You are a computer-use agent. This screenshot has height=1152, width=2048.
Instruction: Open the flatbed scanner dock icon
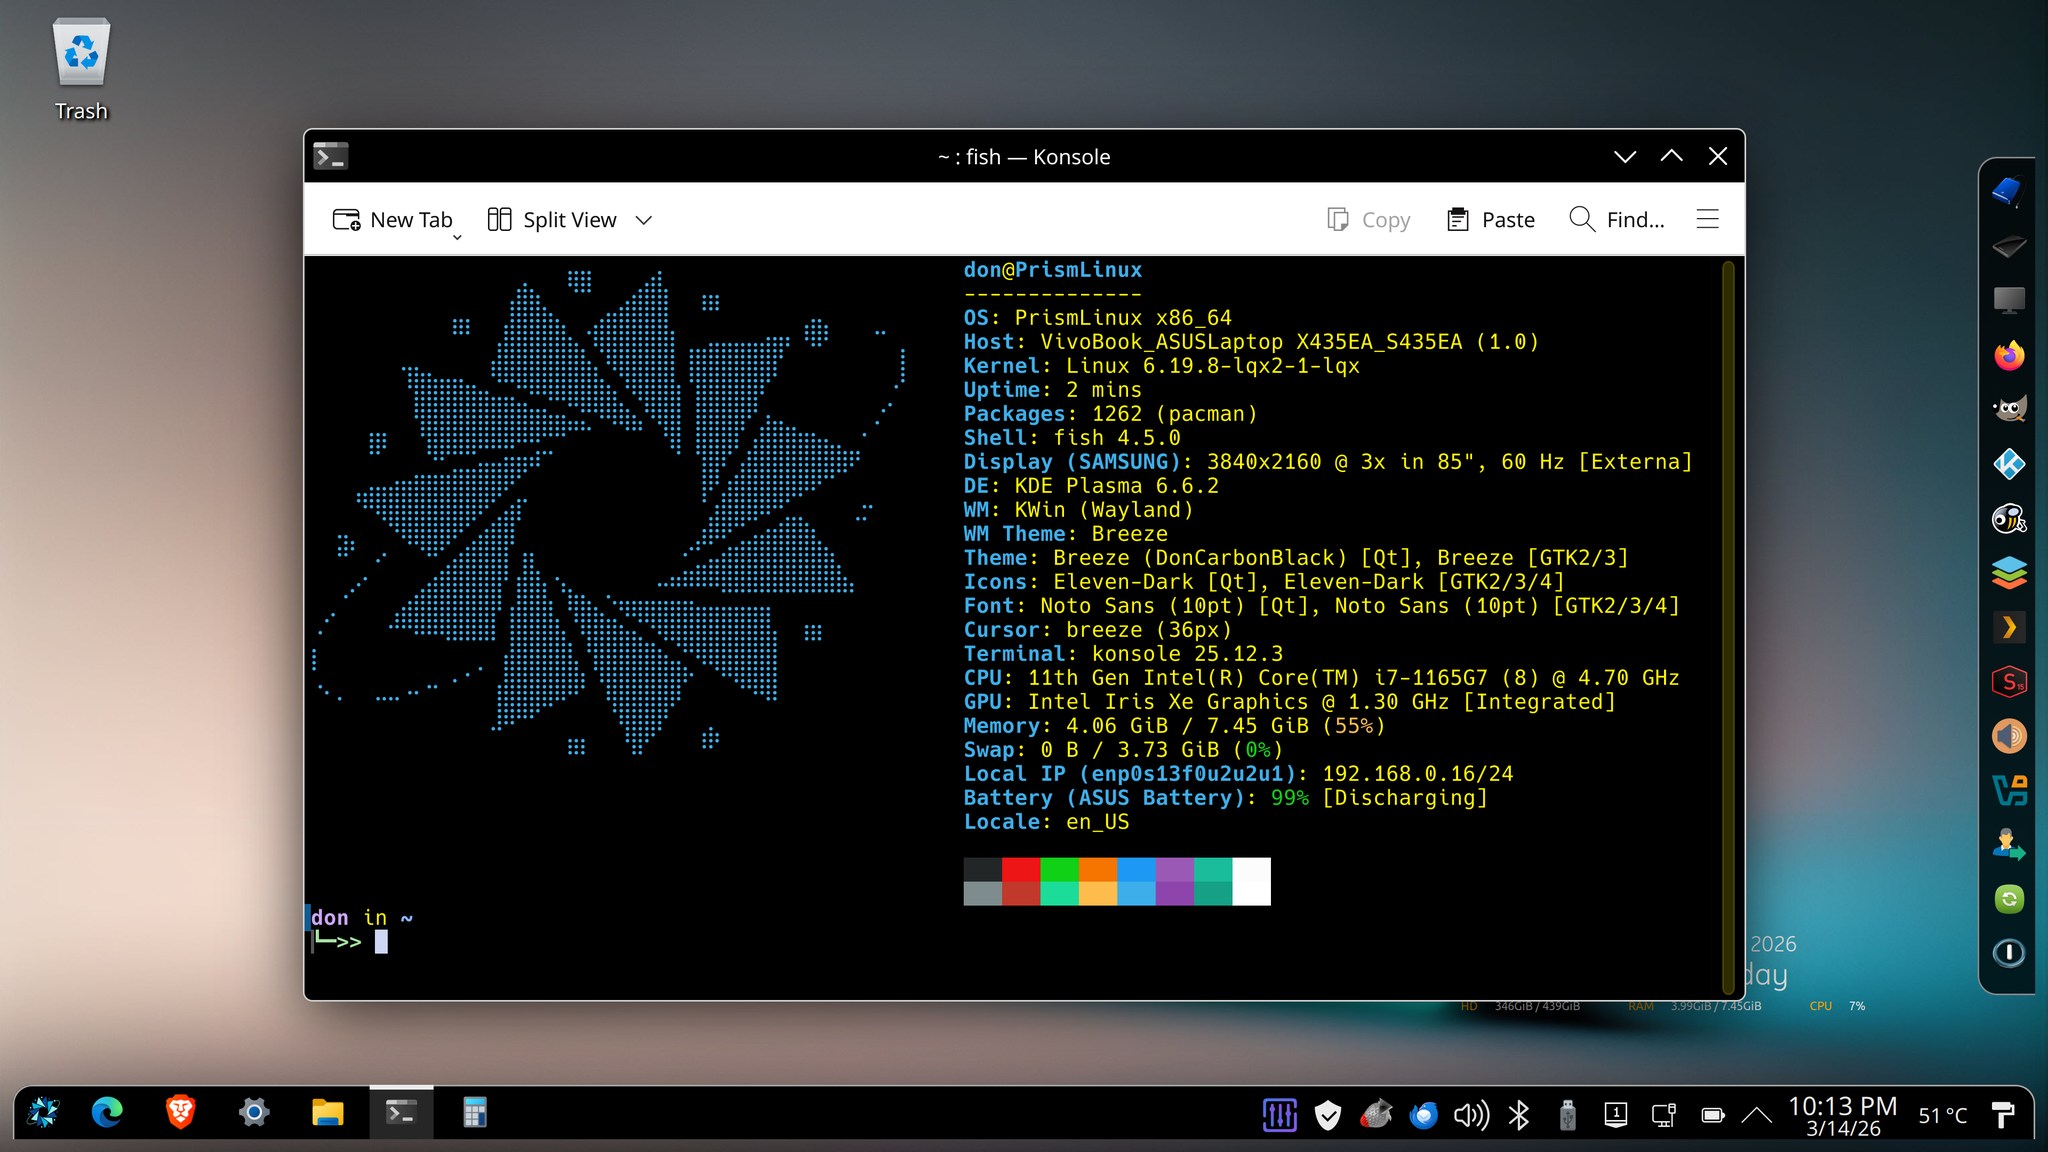[x=2008, y=246]
